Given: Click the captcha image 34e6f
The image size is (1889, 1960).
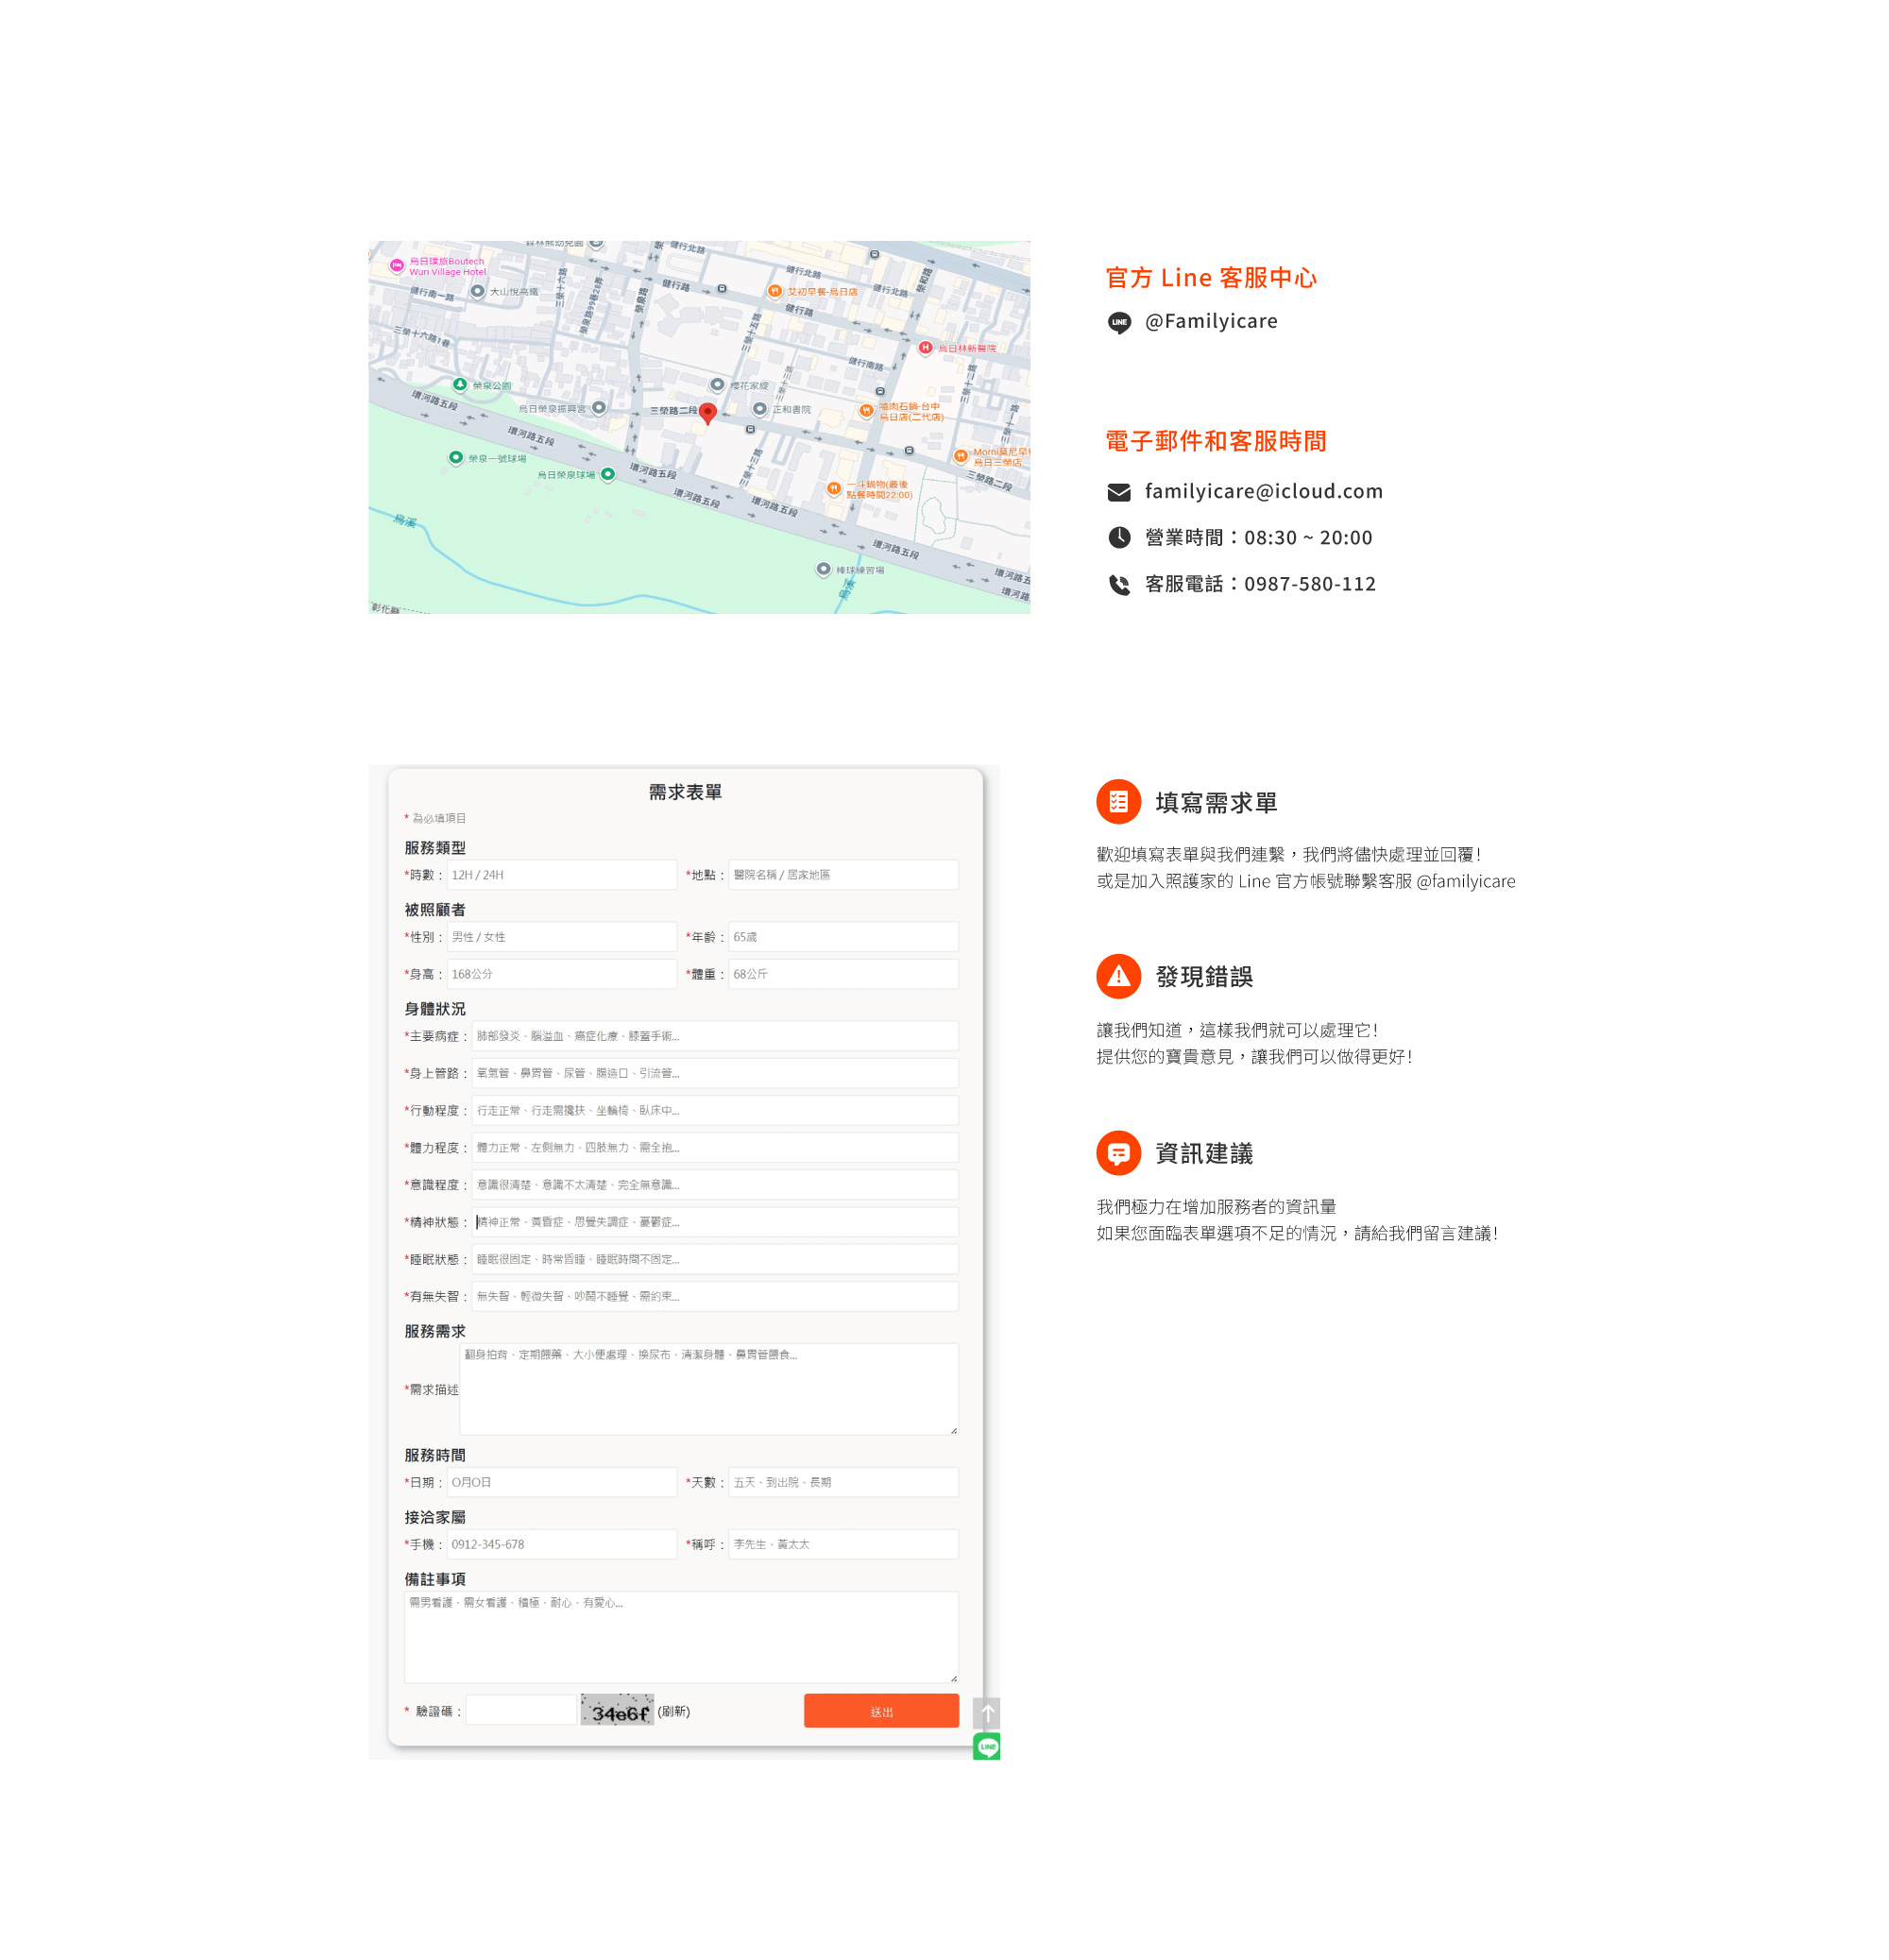Looking at the screenshot, I should tap(616, 1710).
